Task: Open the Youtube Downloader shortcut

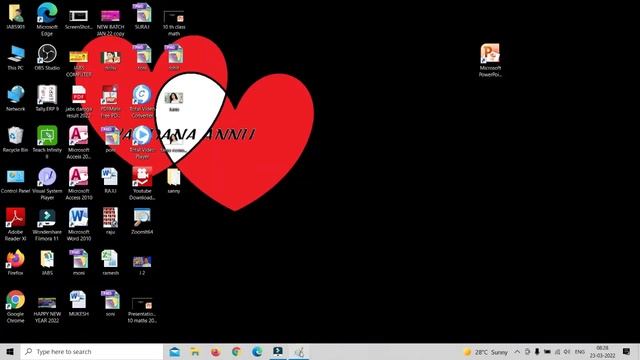Action: pyautogui.click(x=142, y=183)
